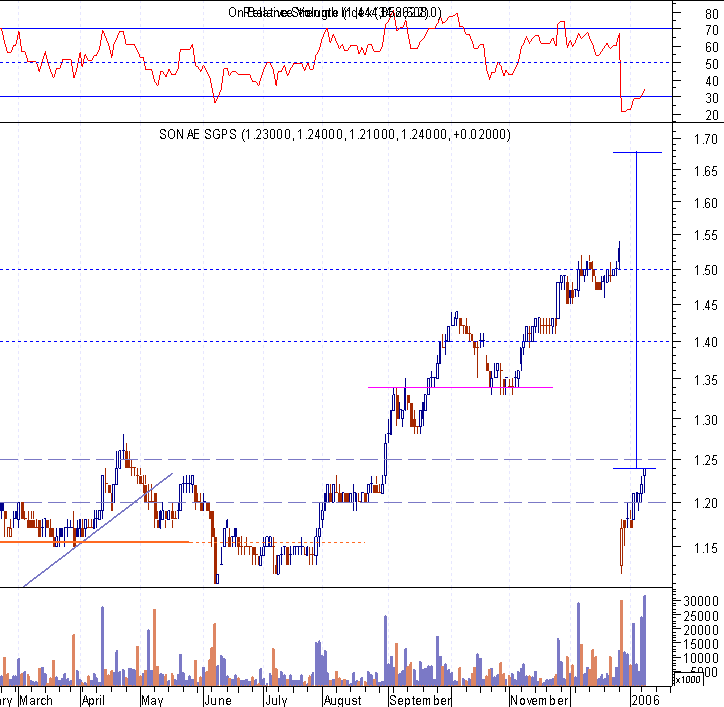Screen dimensions: 724x707
Task: Select the 1.15 price axis label
Action: coord(706,548)
